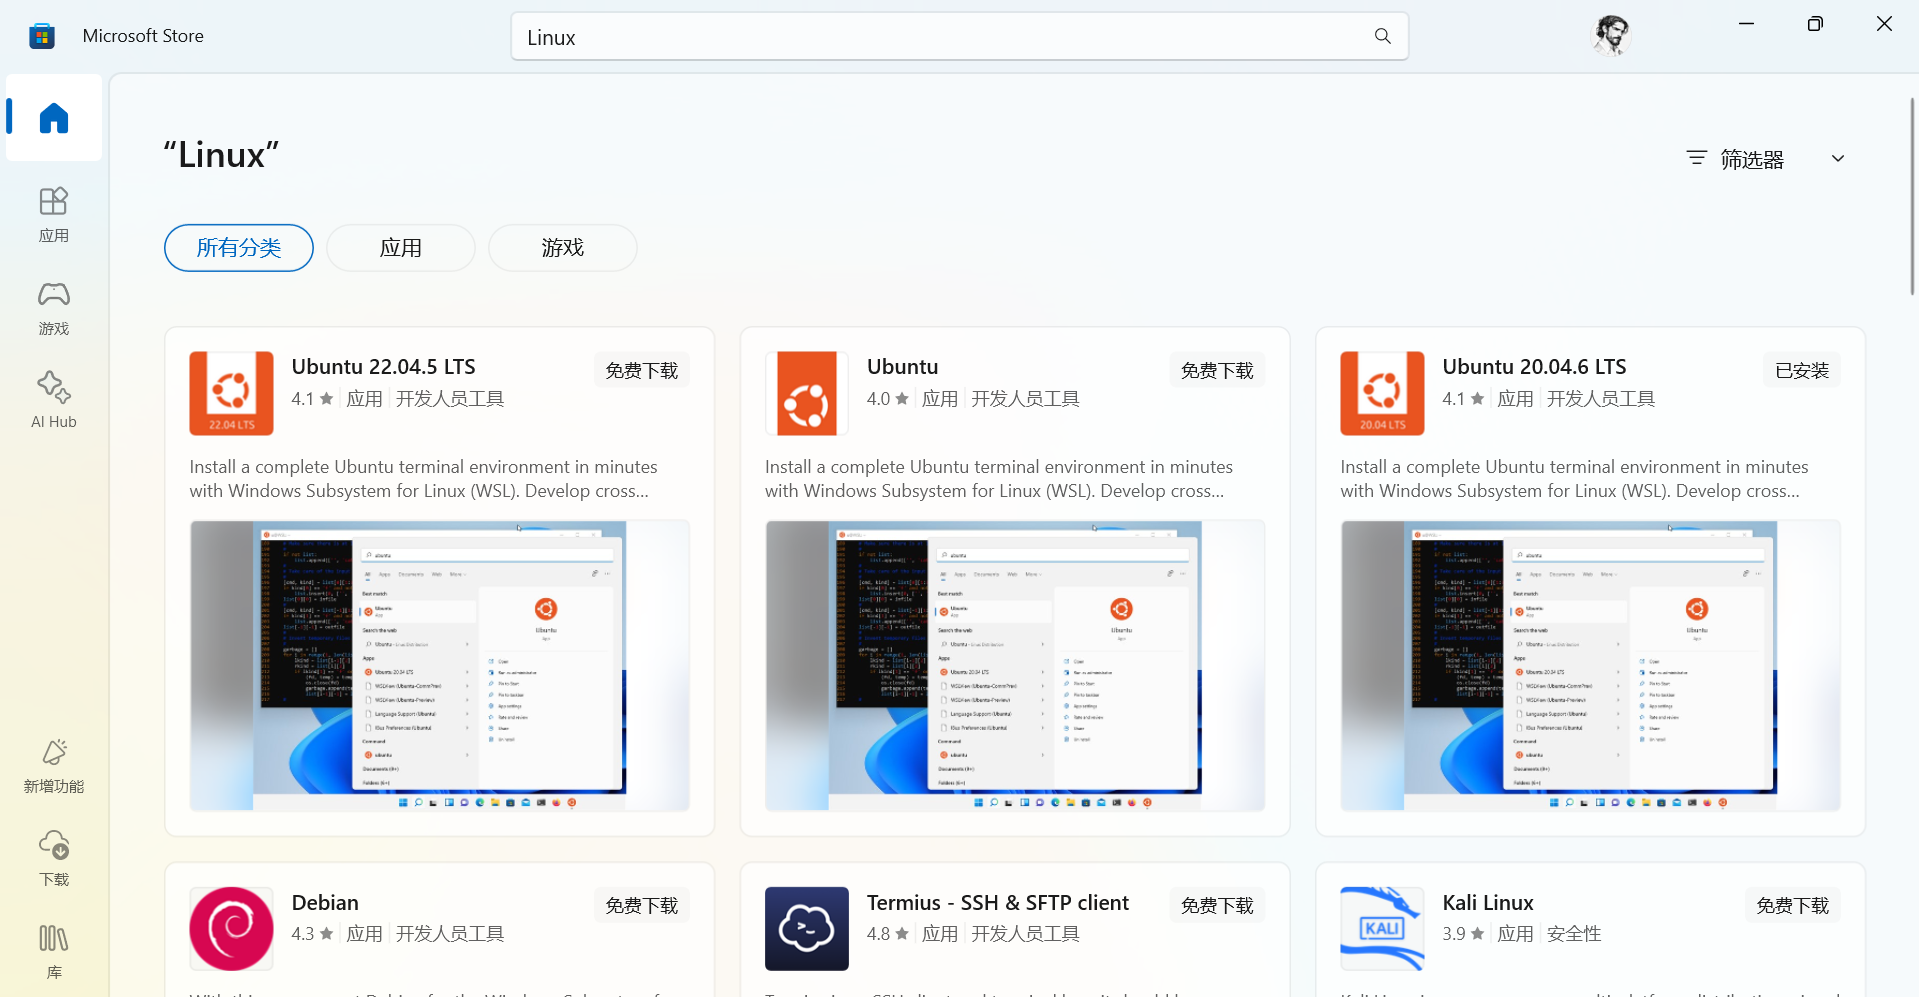The image size is (1919, 997).
Task: Open the Debian app title
Action: (x=325, y=903)
